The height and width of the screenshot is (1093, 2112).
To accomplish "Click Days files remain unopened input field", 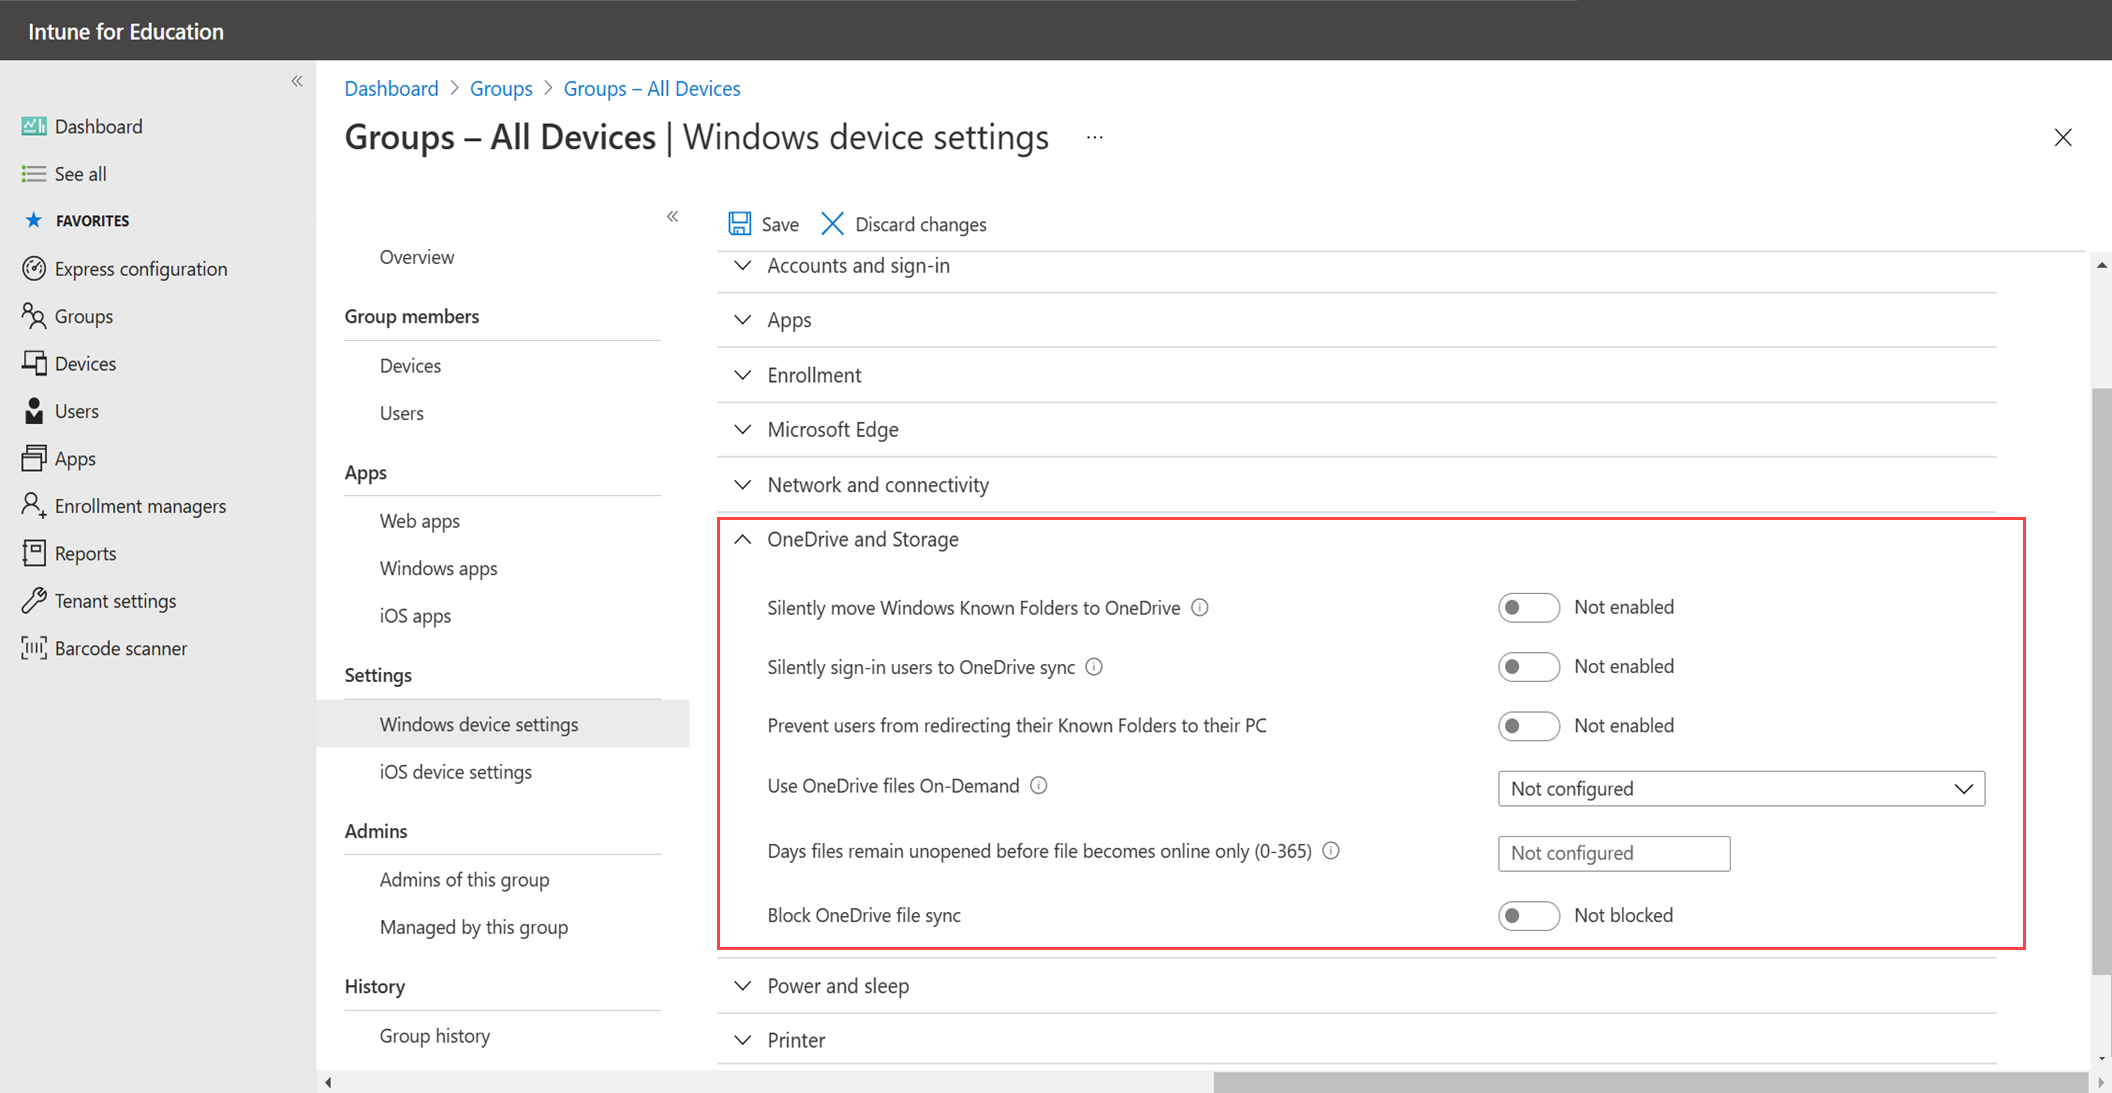I will pyautogui.click(x=1616, y=852).
